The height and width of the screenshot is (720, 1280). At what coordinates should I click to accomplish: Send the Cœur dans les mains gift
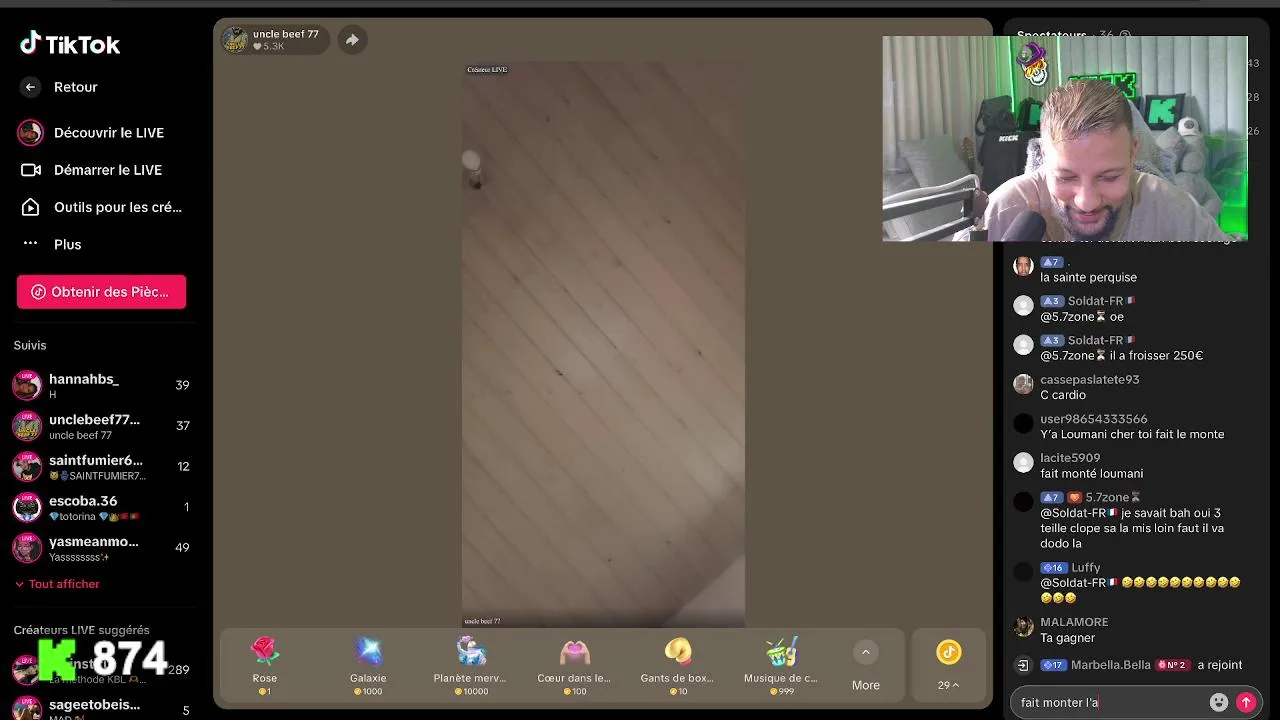tap(574, 665)
